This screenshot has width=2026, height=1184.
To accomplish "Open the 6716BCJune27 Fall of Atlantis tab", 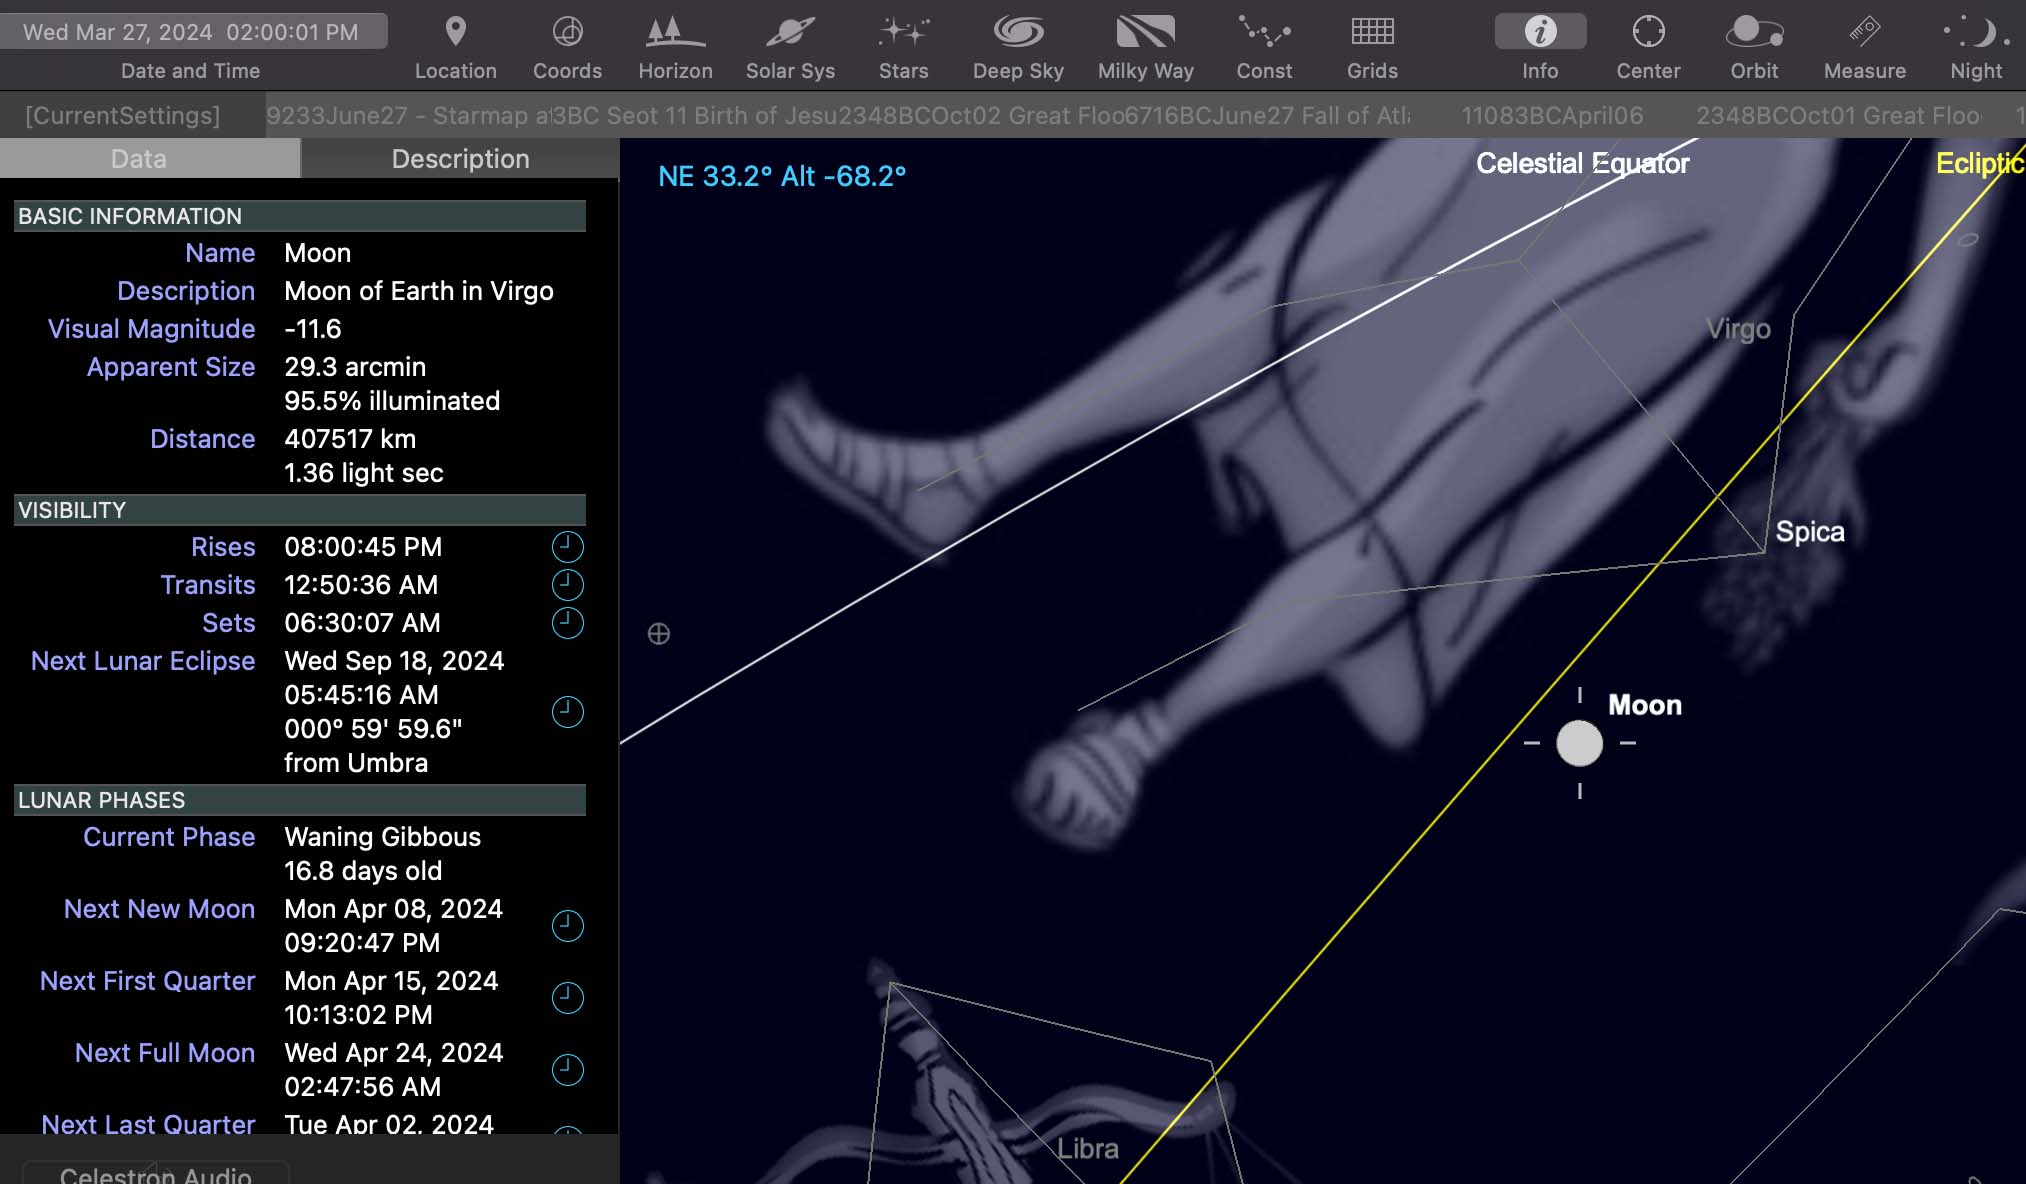I will [1267, 116].
